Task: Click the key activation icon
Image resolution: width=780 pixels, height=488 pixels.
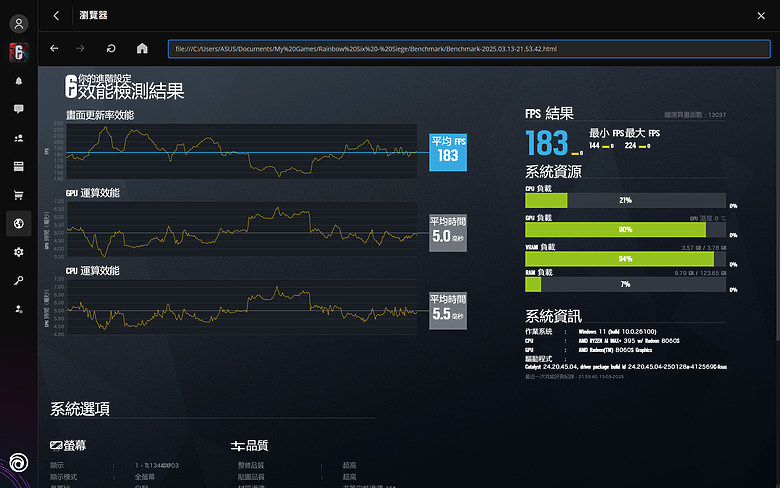Action: [18, 281]
